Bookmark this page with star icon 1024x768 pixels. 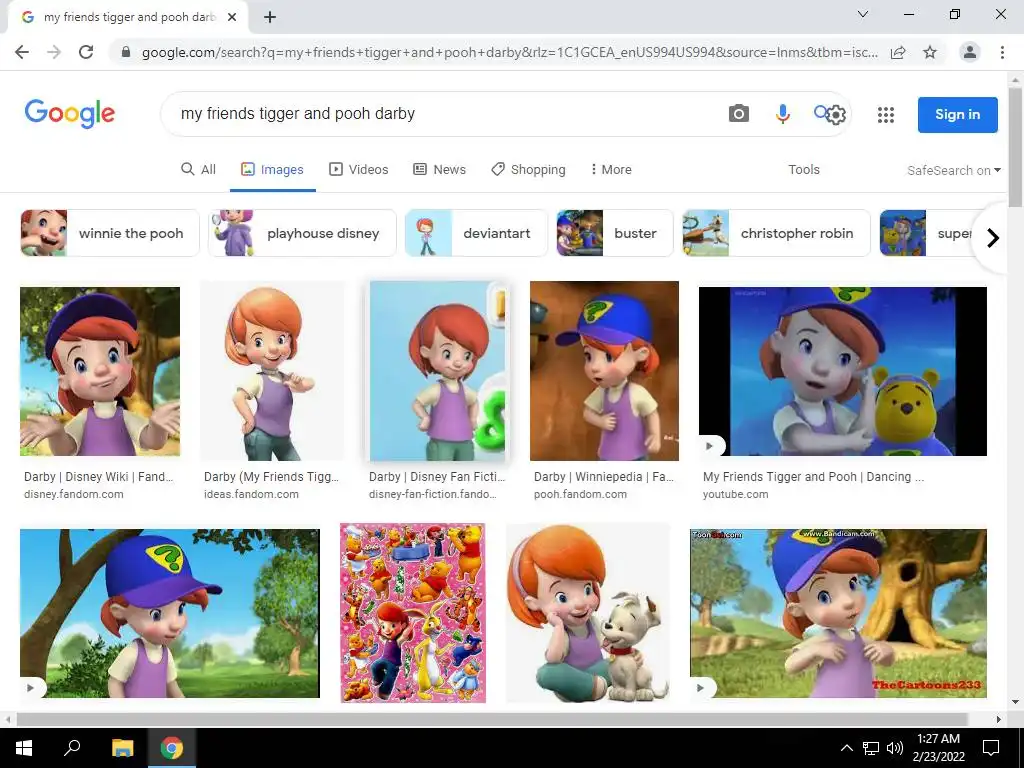[x=930, y=52]
